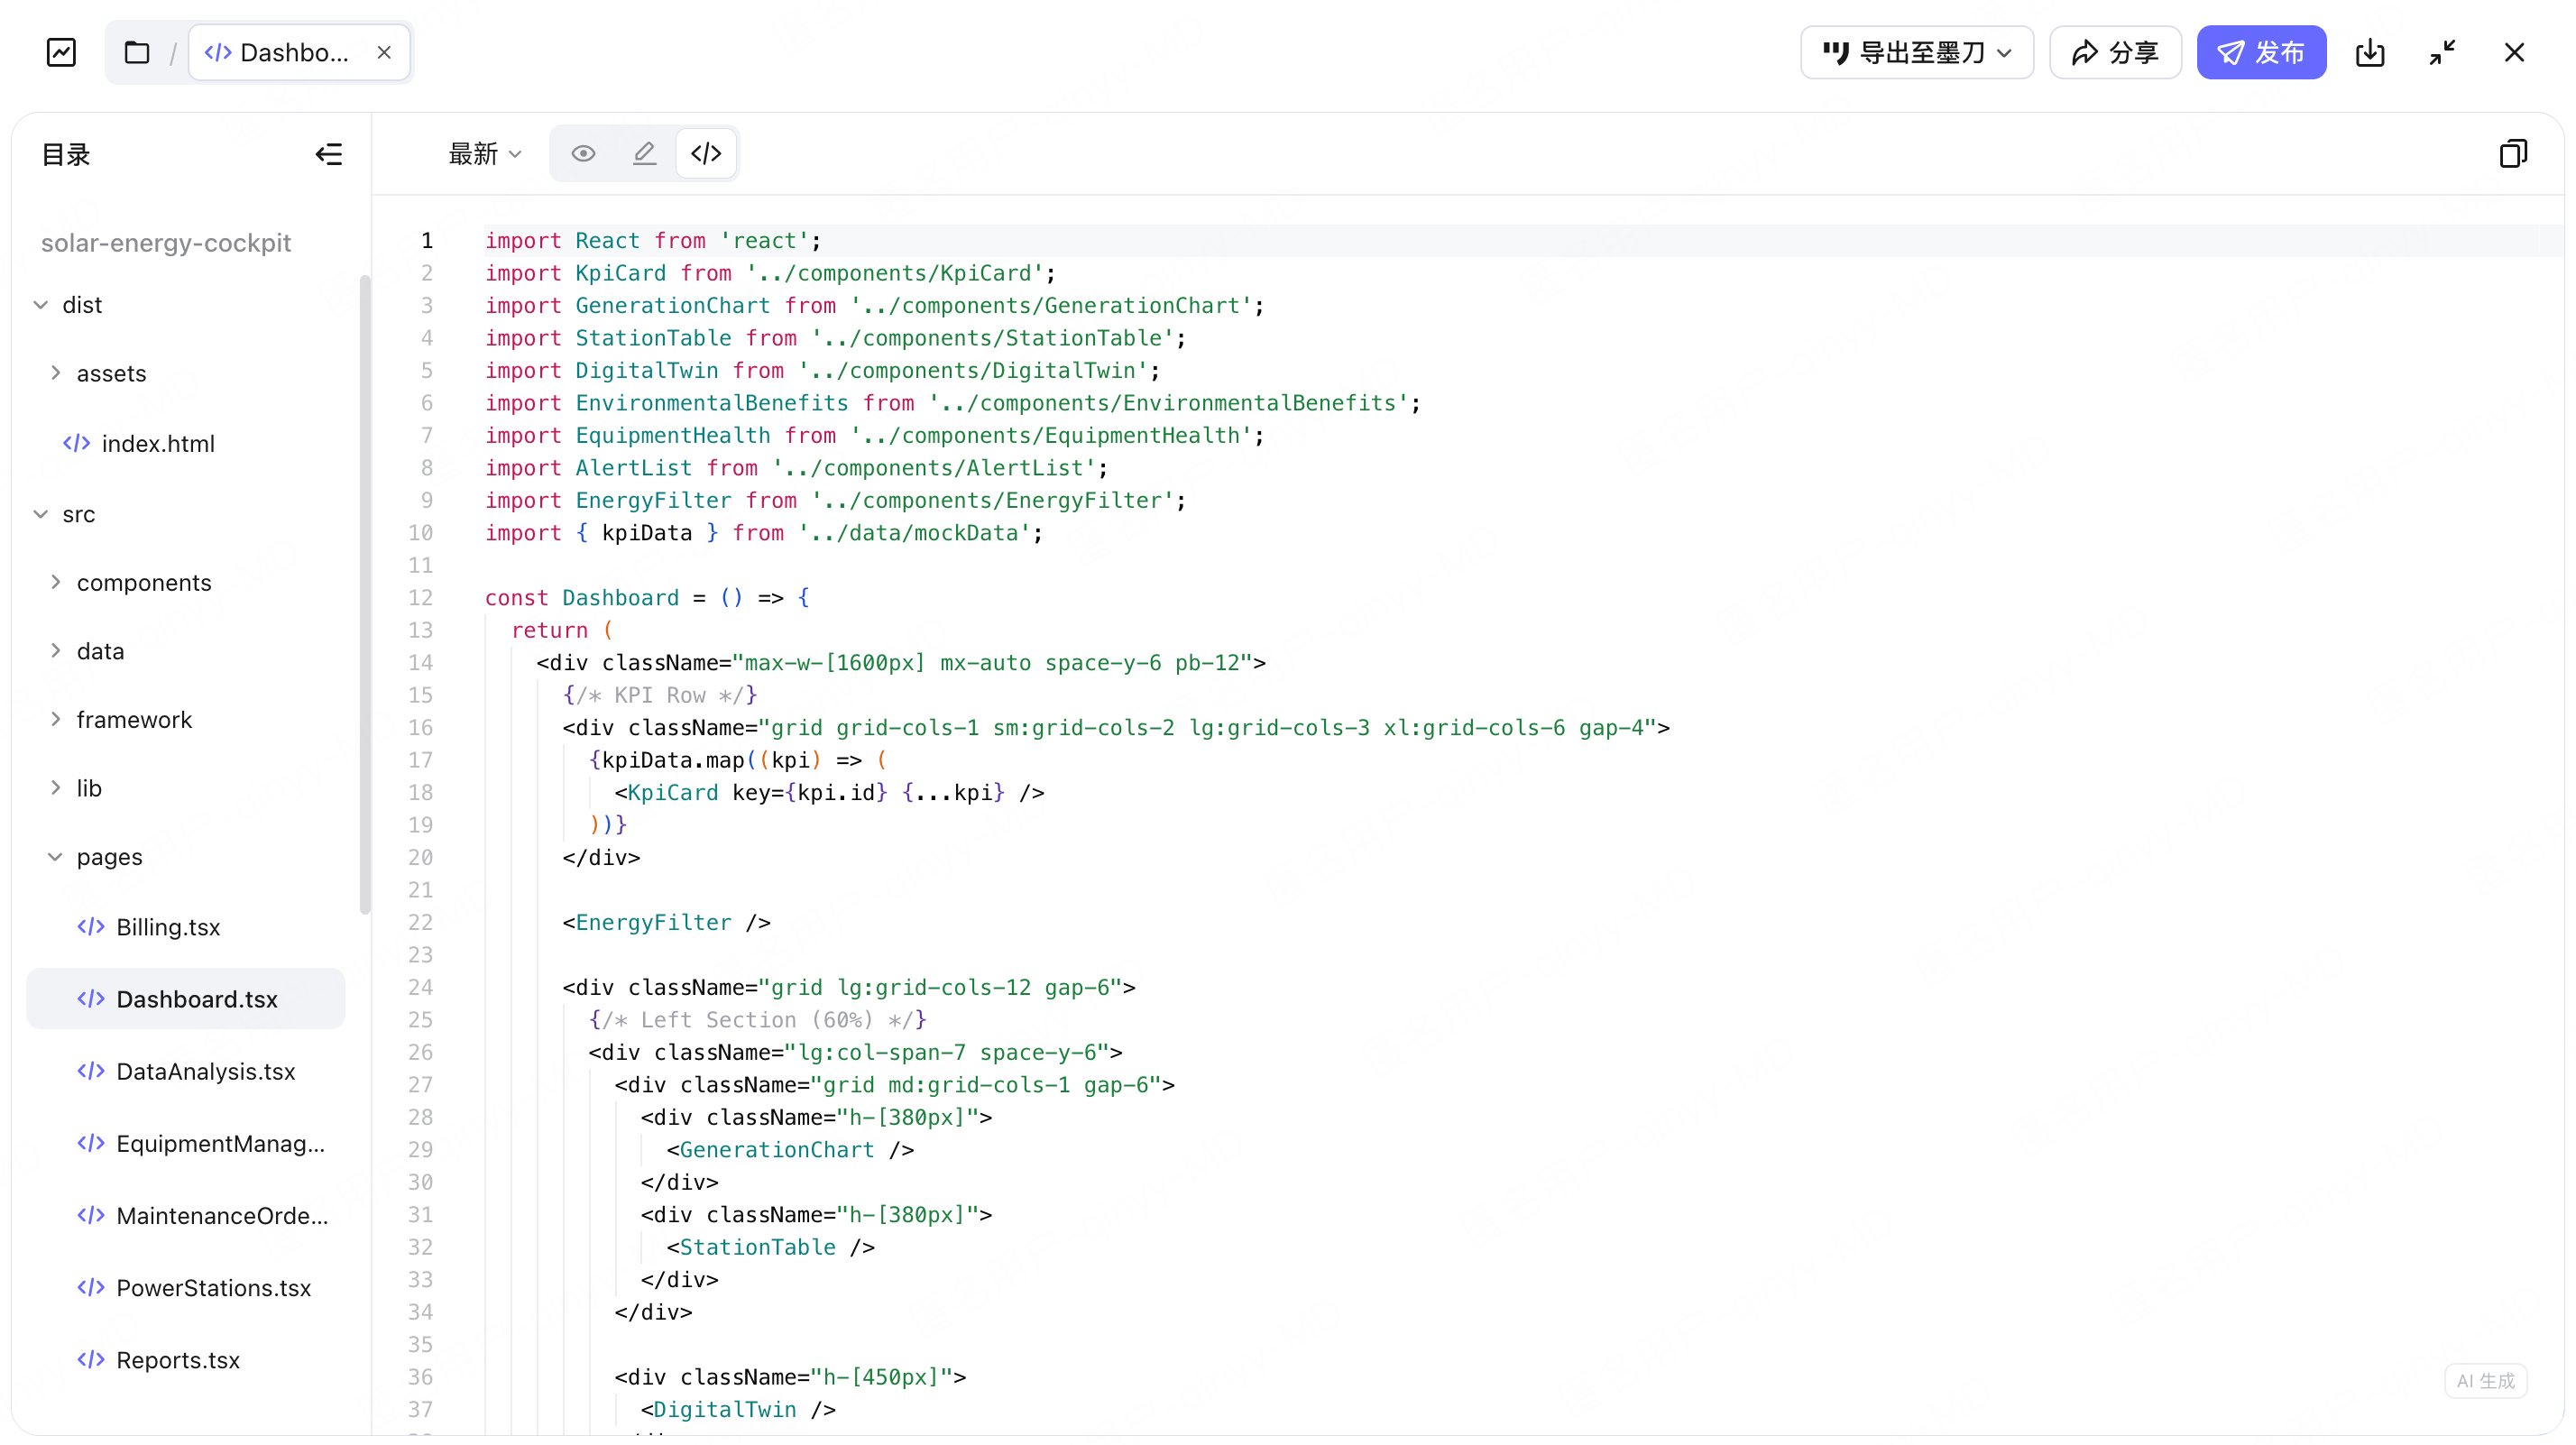Viewport: 2576px width, 1445px height.
Task: Open the chart dashboard icon at top left
Action: tap(61, 52)
